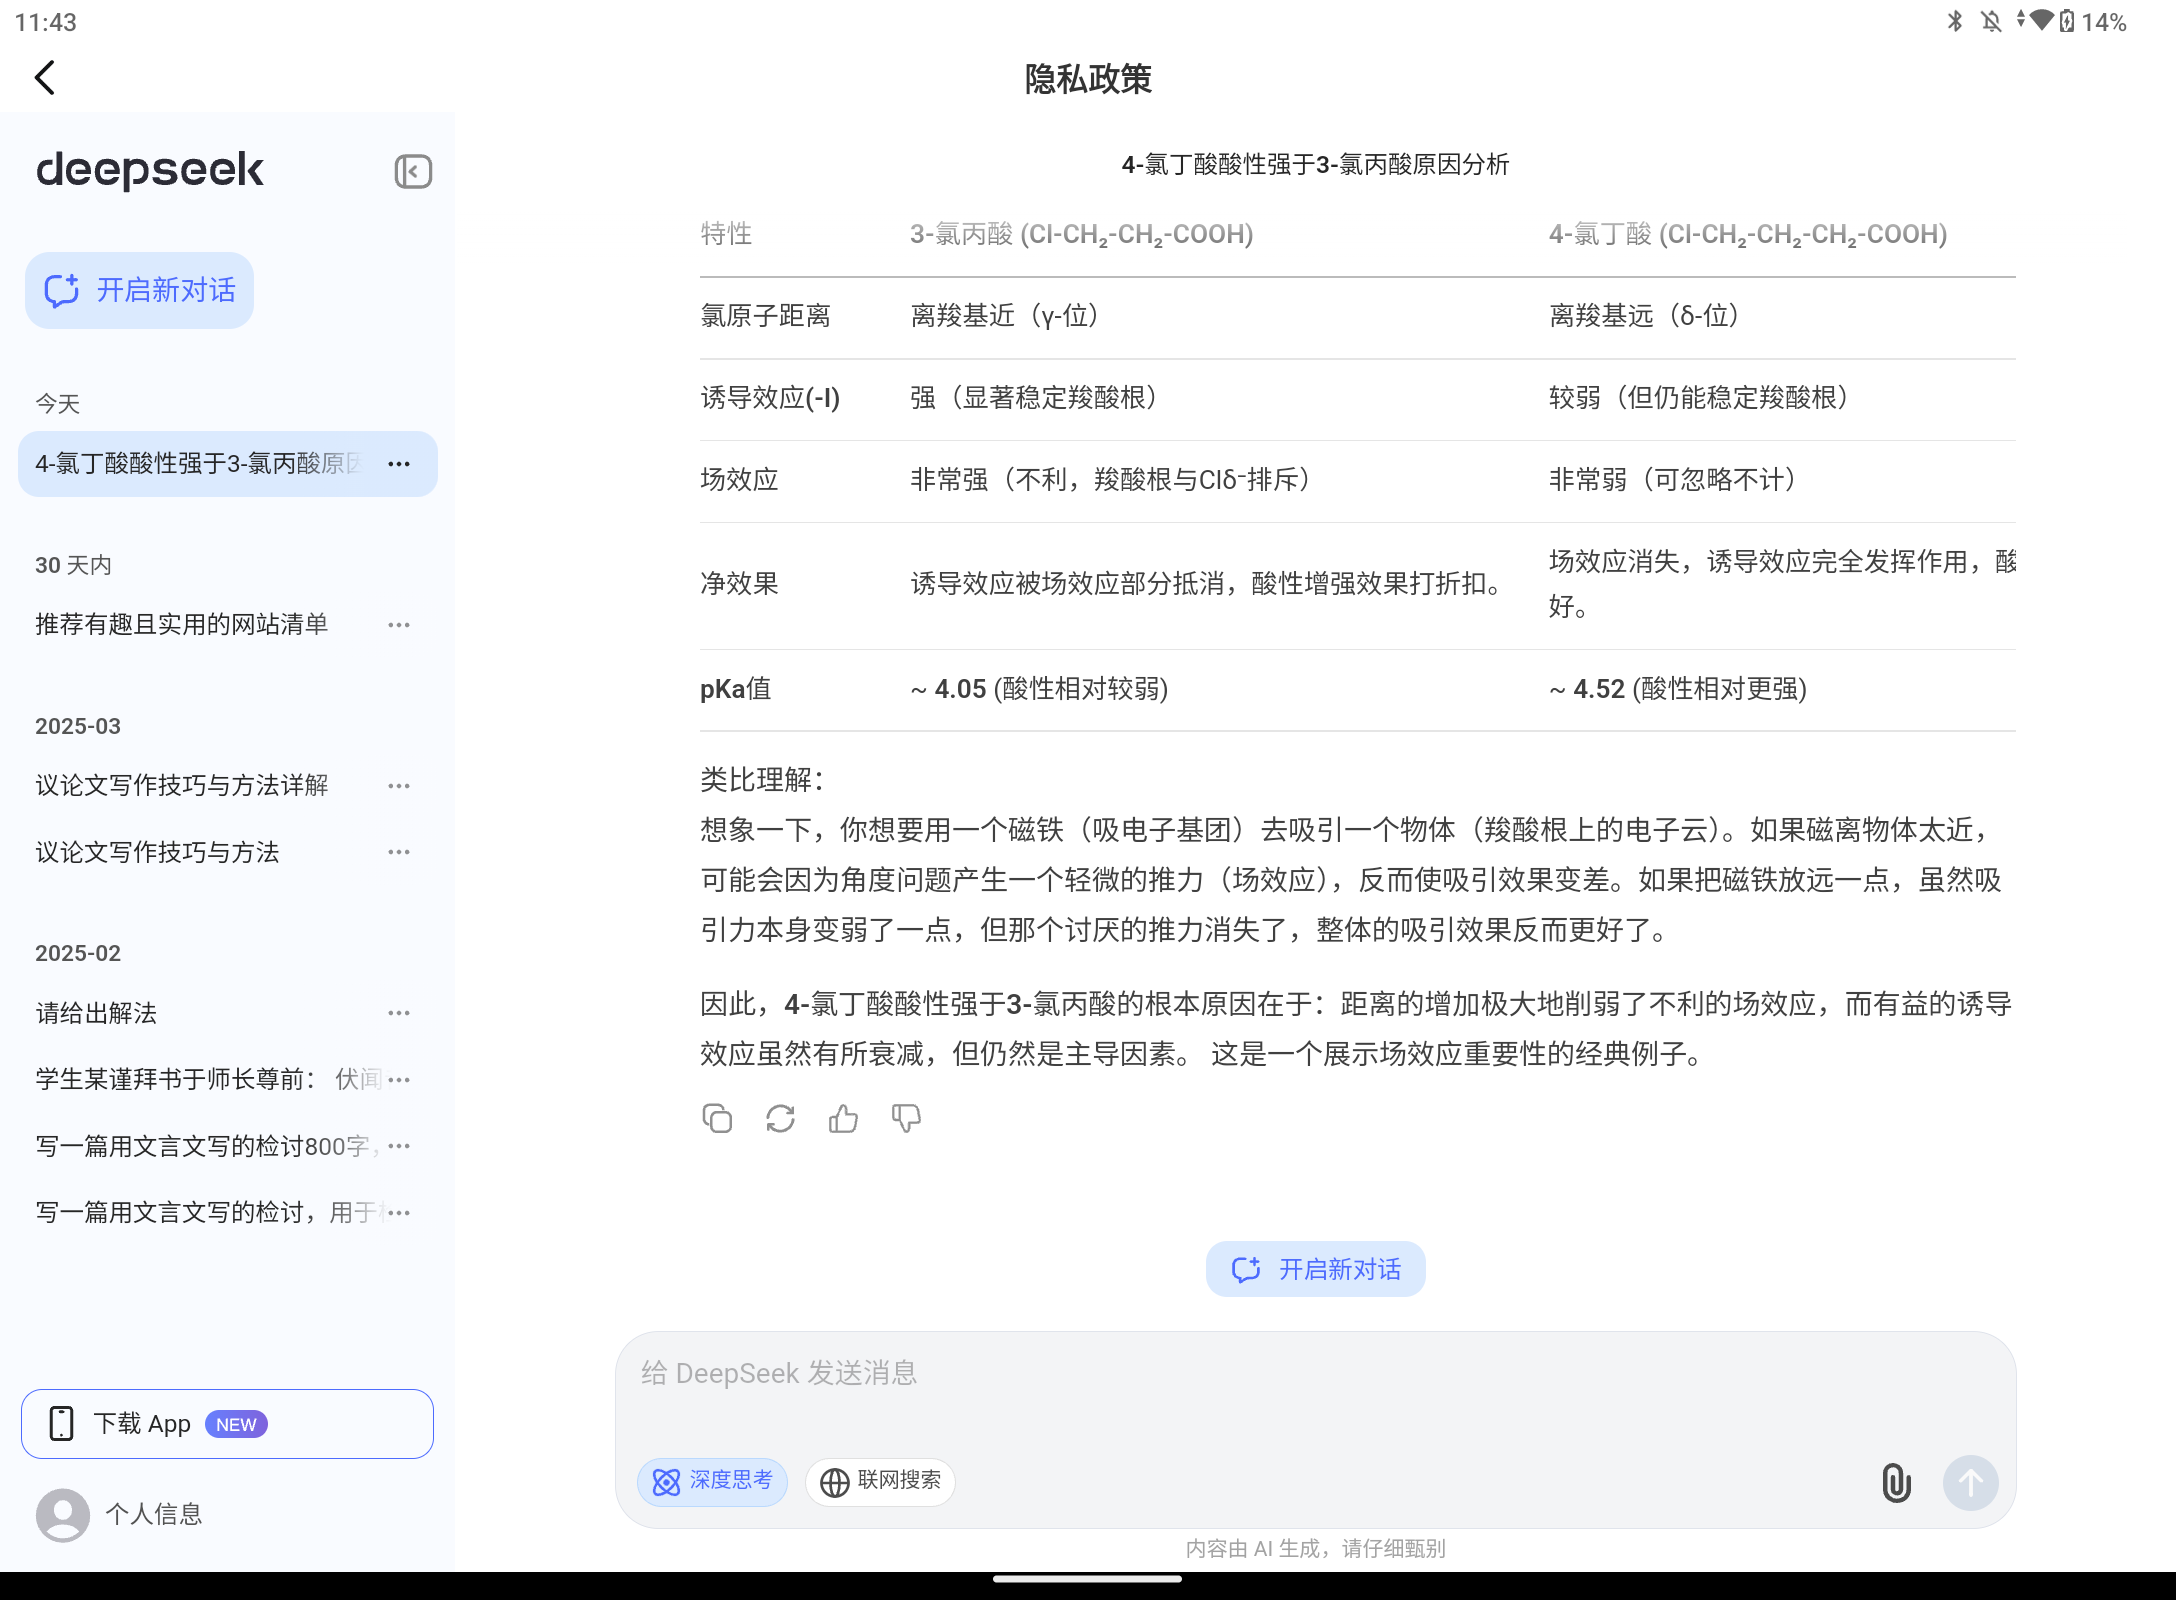The height and width of the screenshot is (1600, 2176).
Task: Open 写一篇用文言文写的检讨800字 conversation
Action: (208, 1146)
